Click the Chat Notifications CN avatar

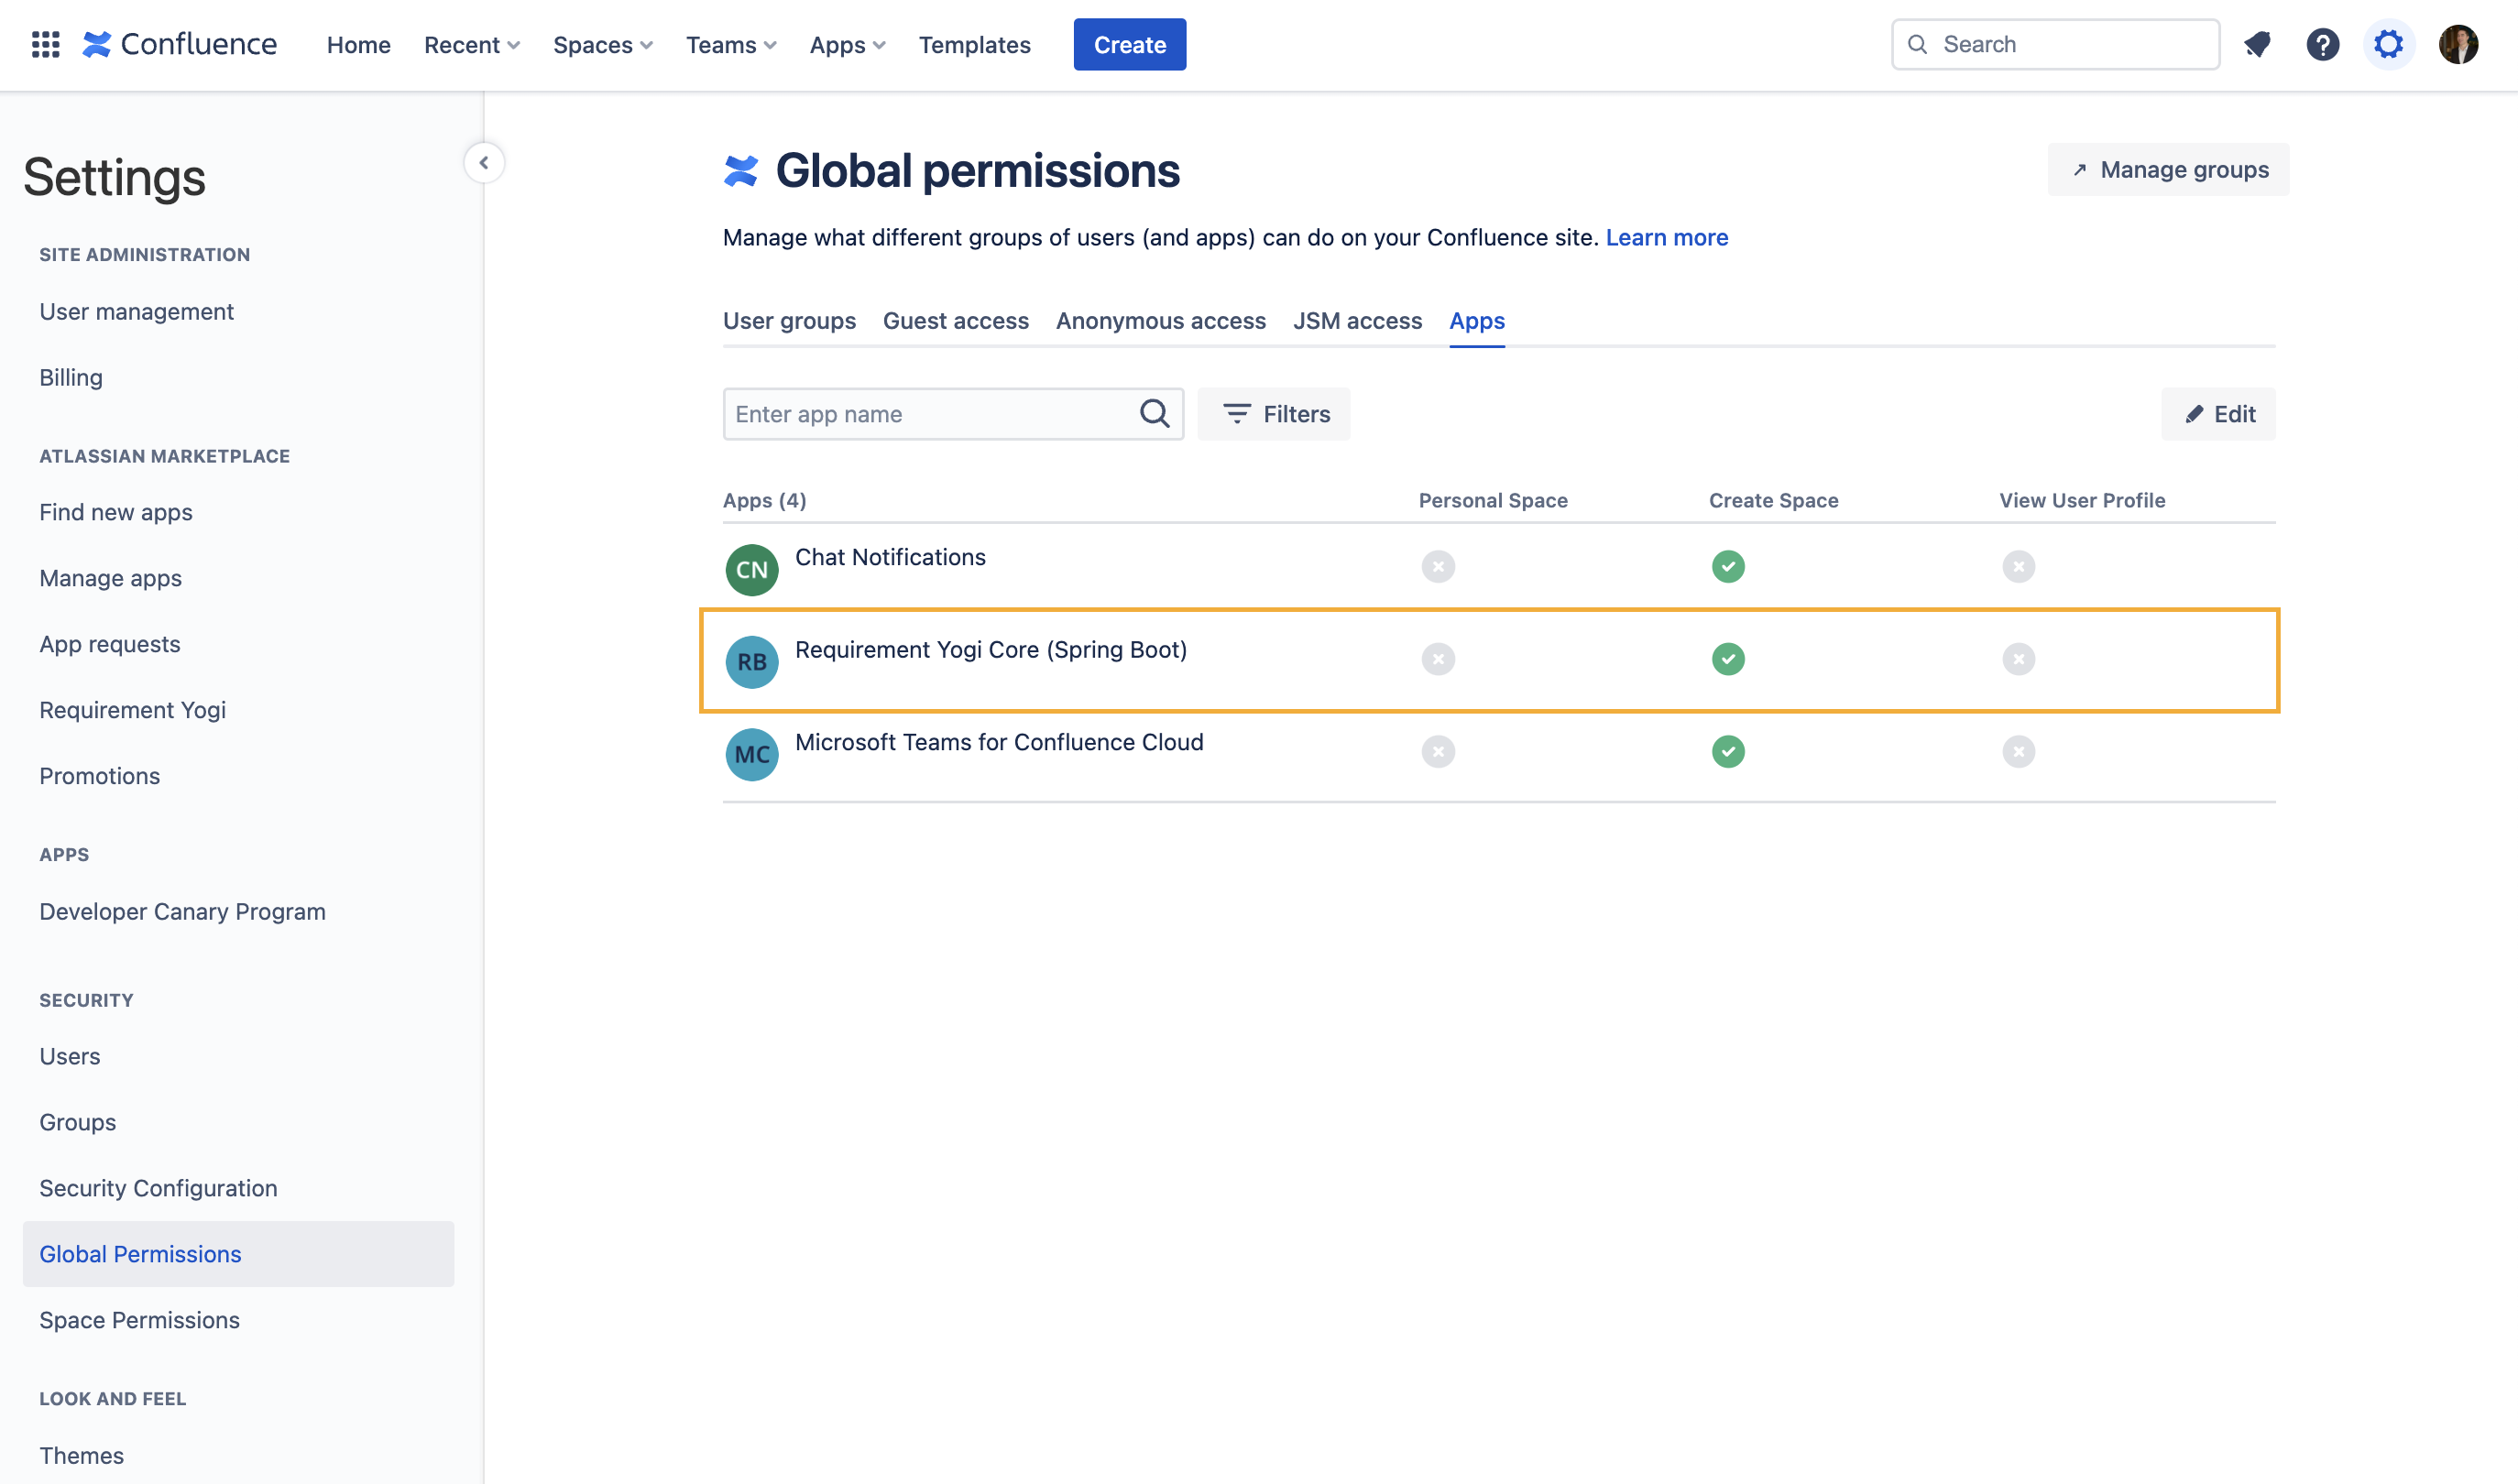pos(752,569)
